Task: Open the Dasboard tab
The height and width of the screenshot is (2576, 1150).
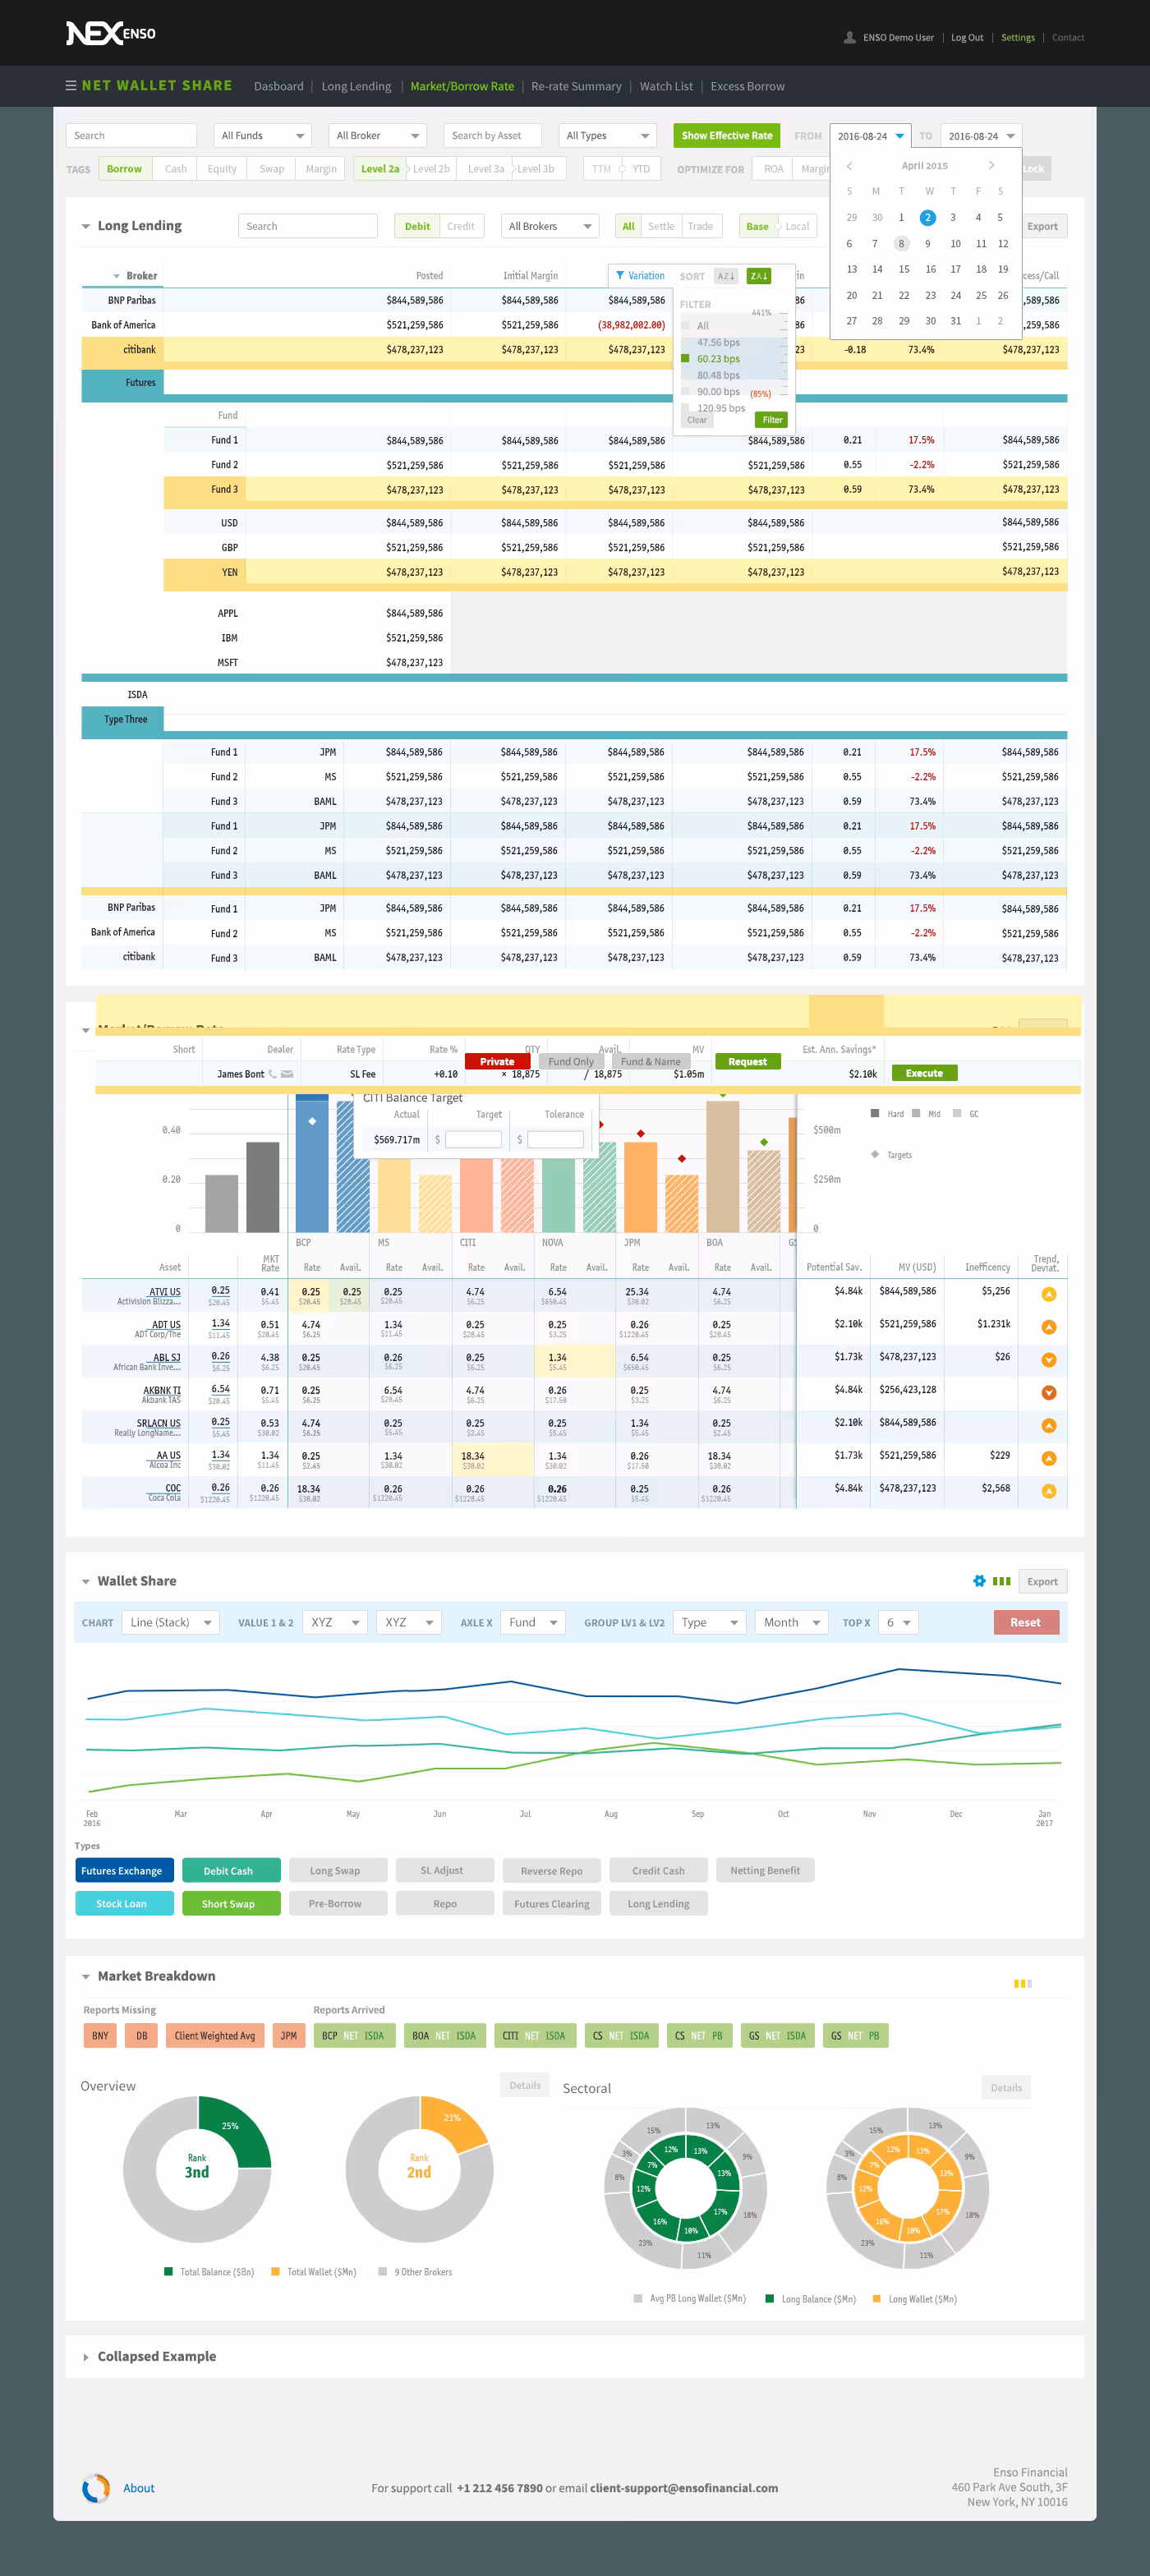Action: pyautogui.click(x=279, y=86)
